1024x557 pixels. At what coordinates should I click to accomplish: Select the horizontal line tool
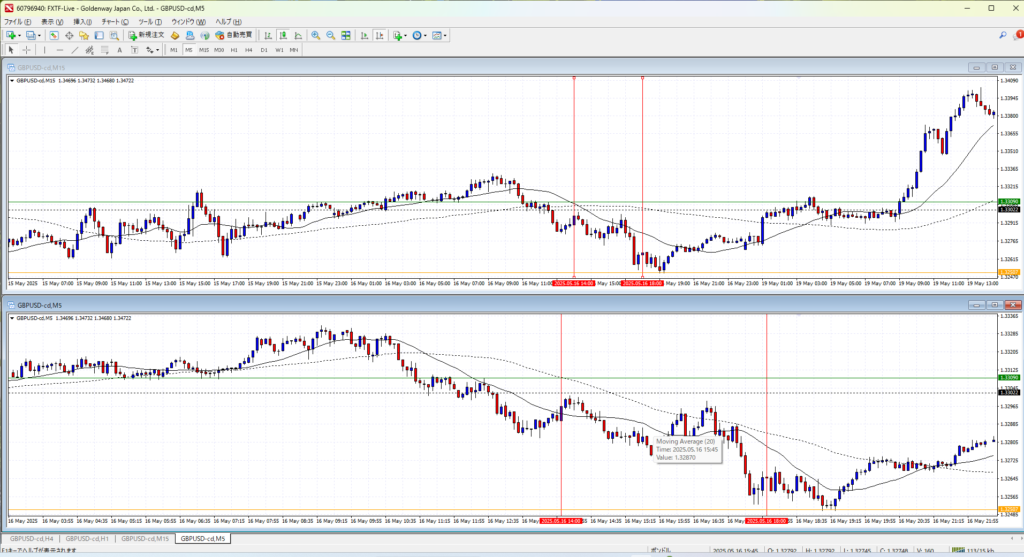point(60,49)
